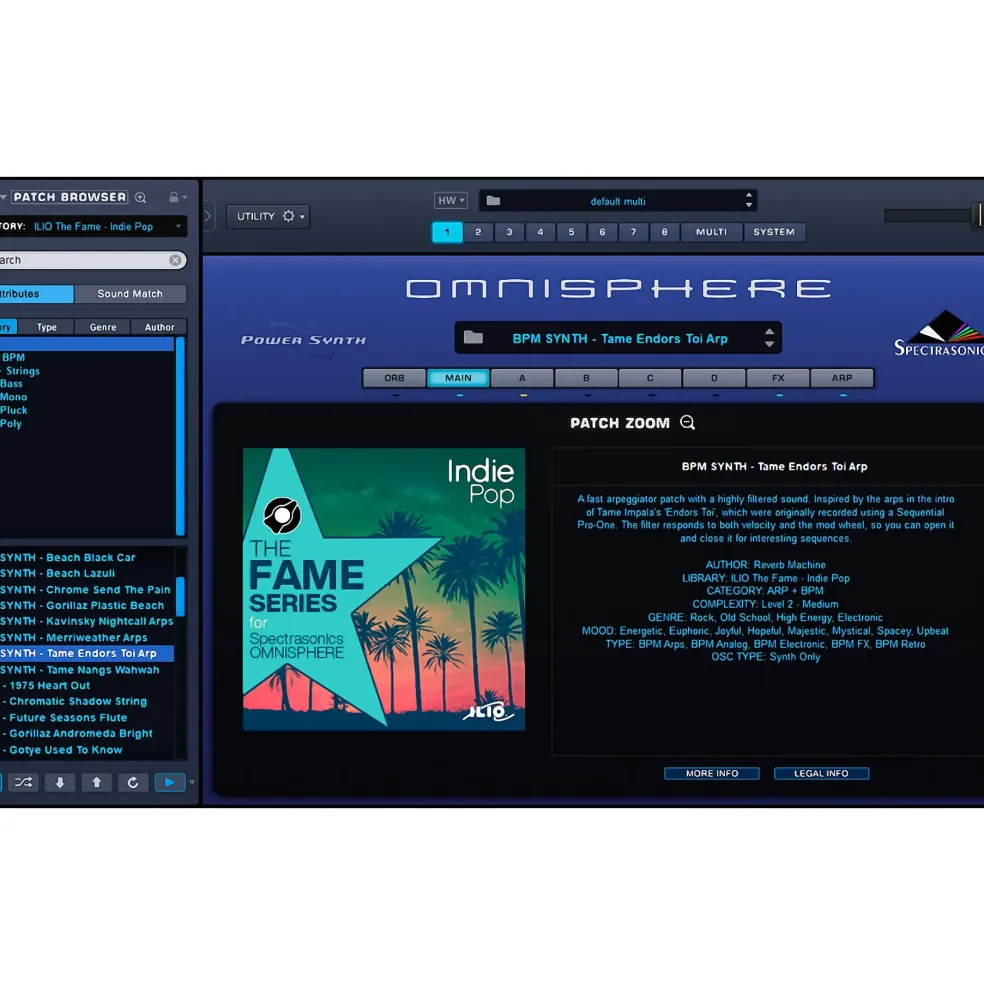Select patch Gotye Used To Know
Viewport: 984px width, 985px height.
coord(87,749)
